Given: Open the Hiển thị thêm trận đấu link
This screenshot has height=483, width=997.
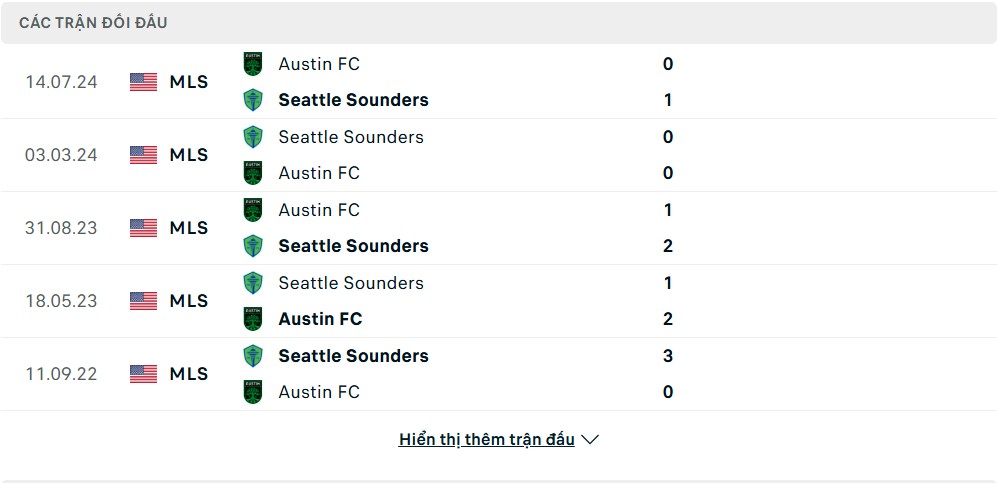Looking at the screenshot, I should pyautogui.click(x=486, y=439).
